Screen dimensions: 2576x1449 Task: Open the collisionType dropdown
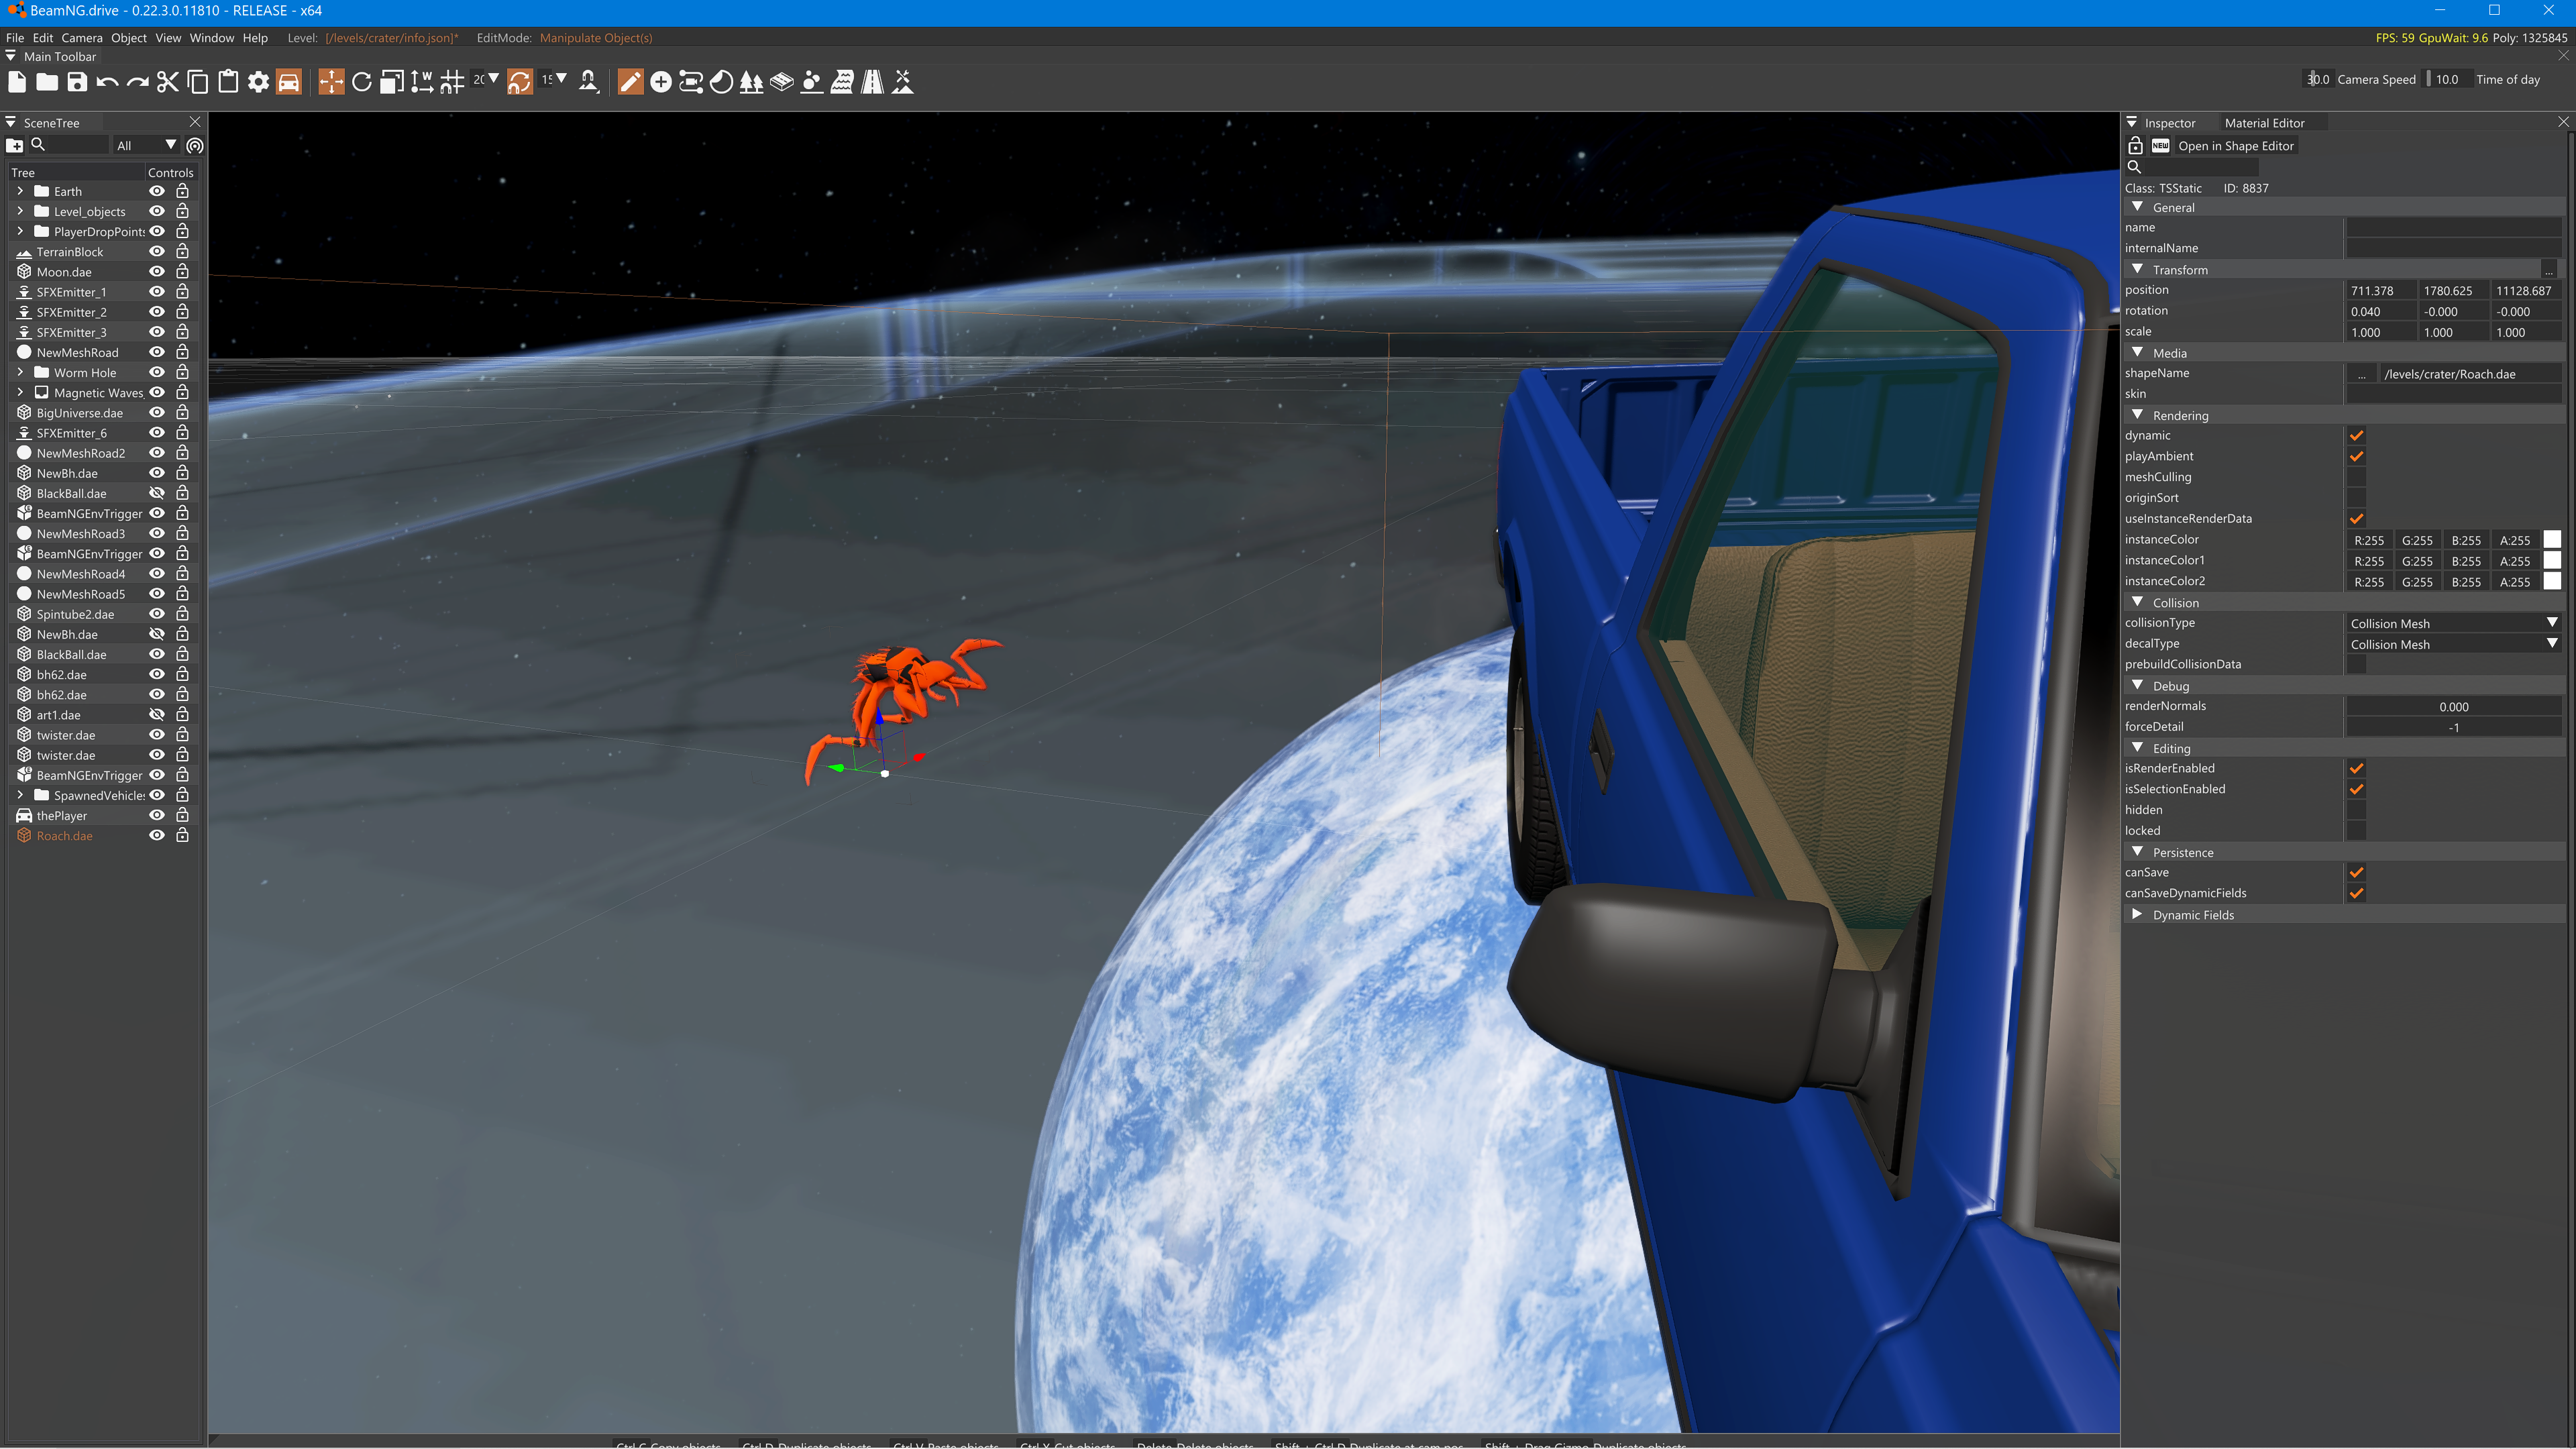(x=2454, y=623)
